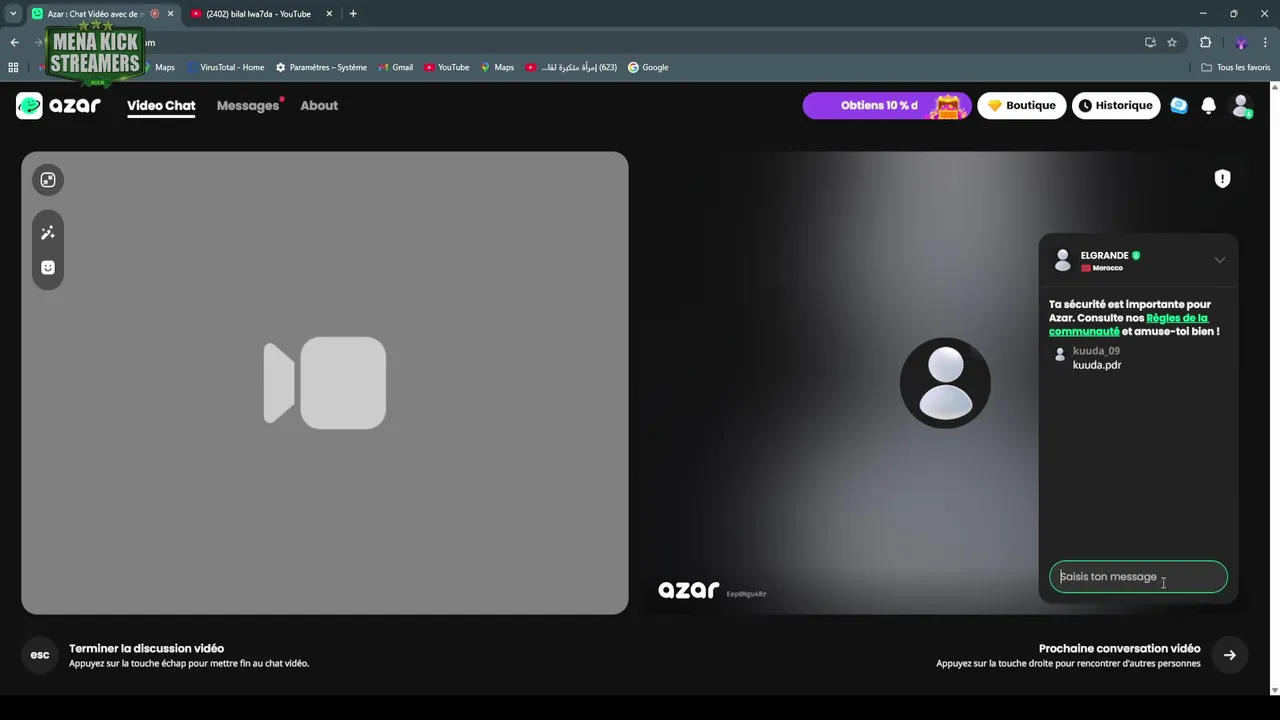The height and width of the screenshot is (720, 1280).
Task: Open a new browser tab
Action: 353,14
